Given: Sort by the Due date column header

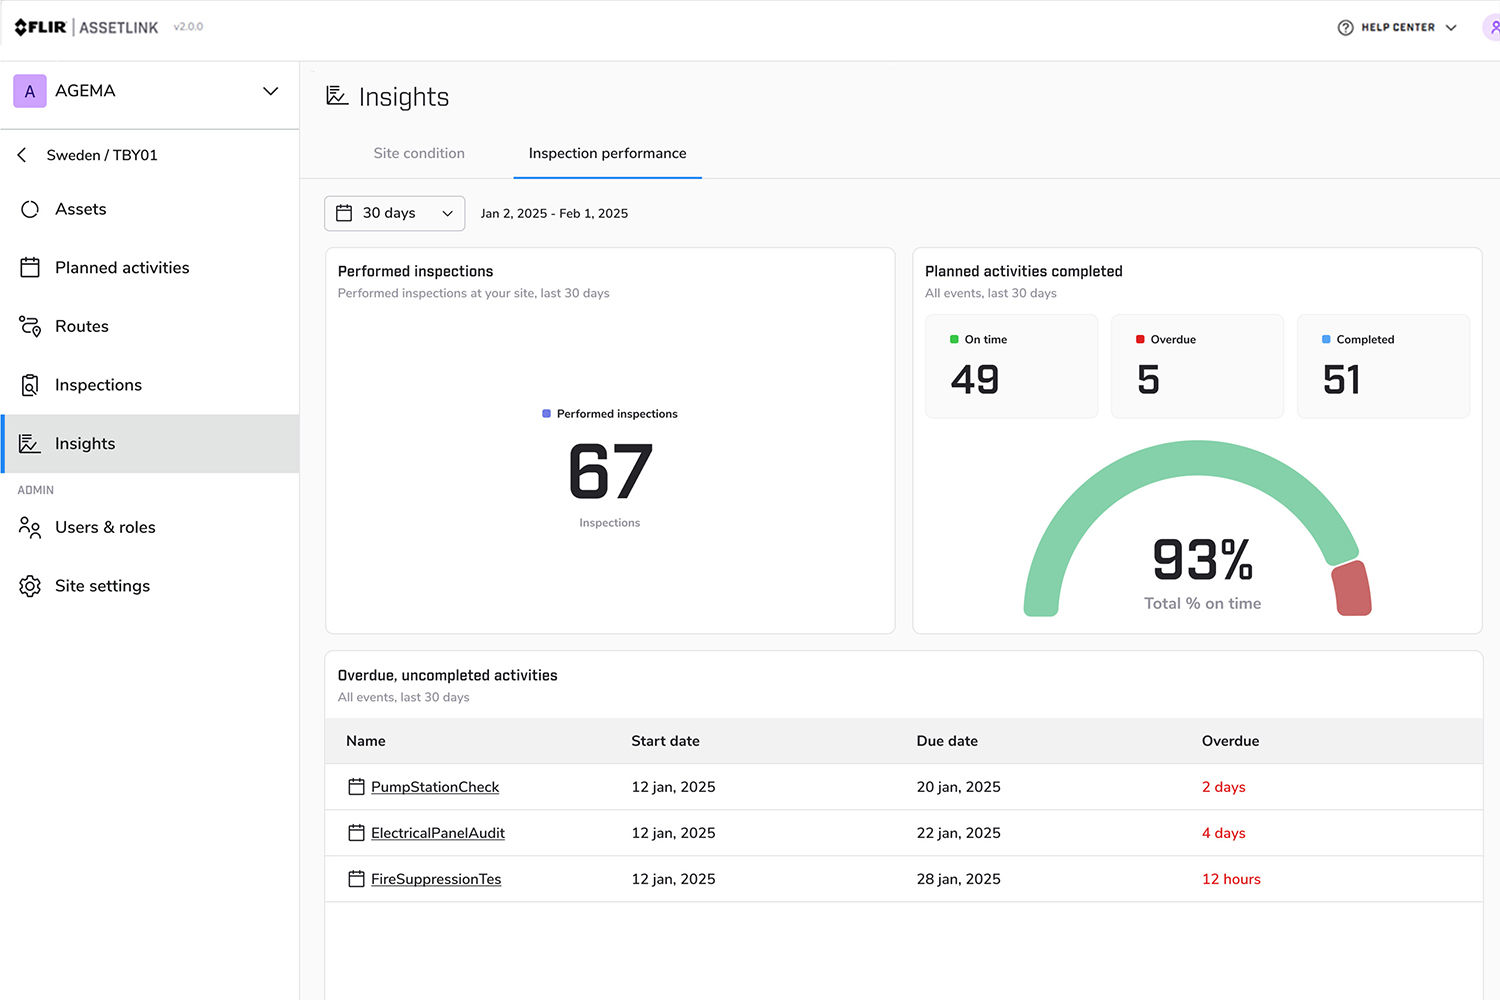Looking at the screenshot, I should pyautogui.click(x=947, y=741).
